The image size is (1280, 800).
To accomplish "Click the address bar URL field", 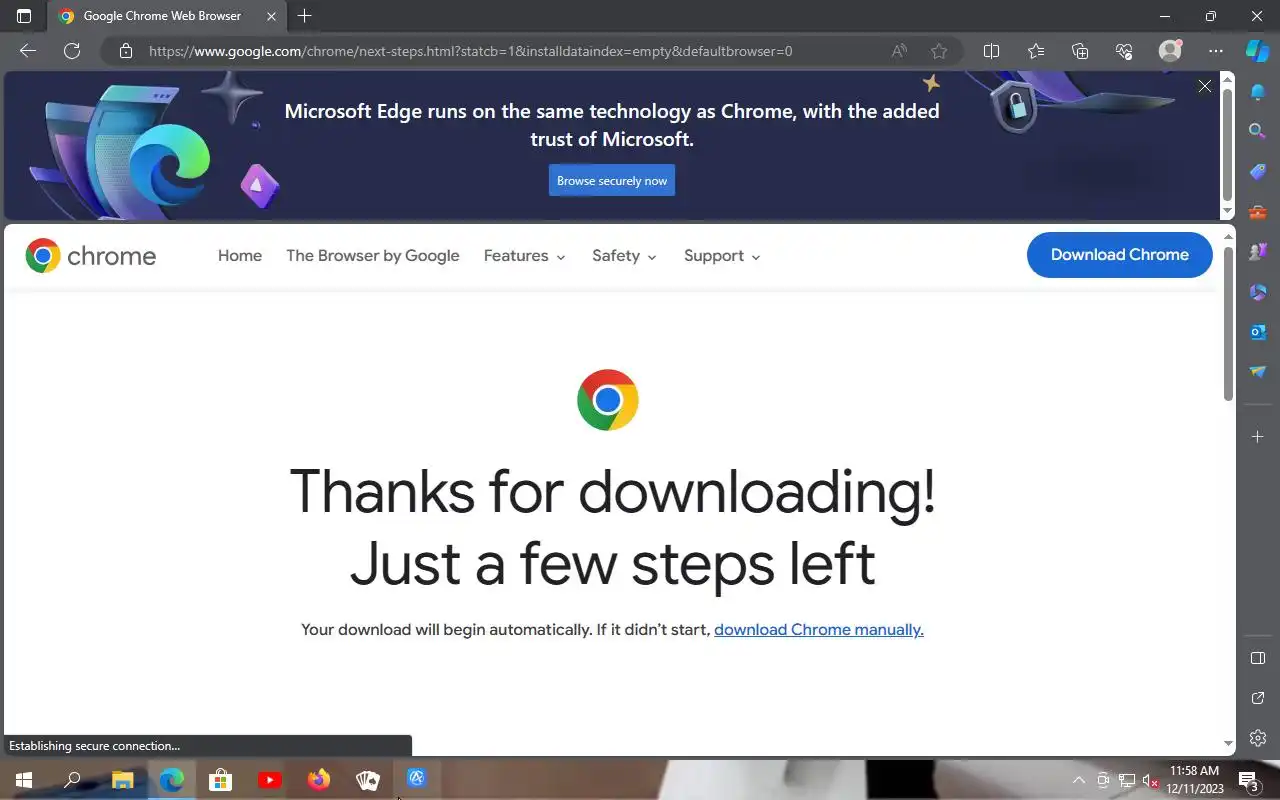I will pyautogui.click(x=470, y=51).
